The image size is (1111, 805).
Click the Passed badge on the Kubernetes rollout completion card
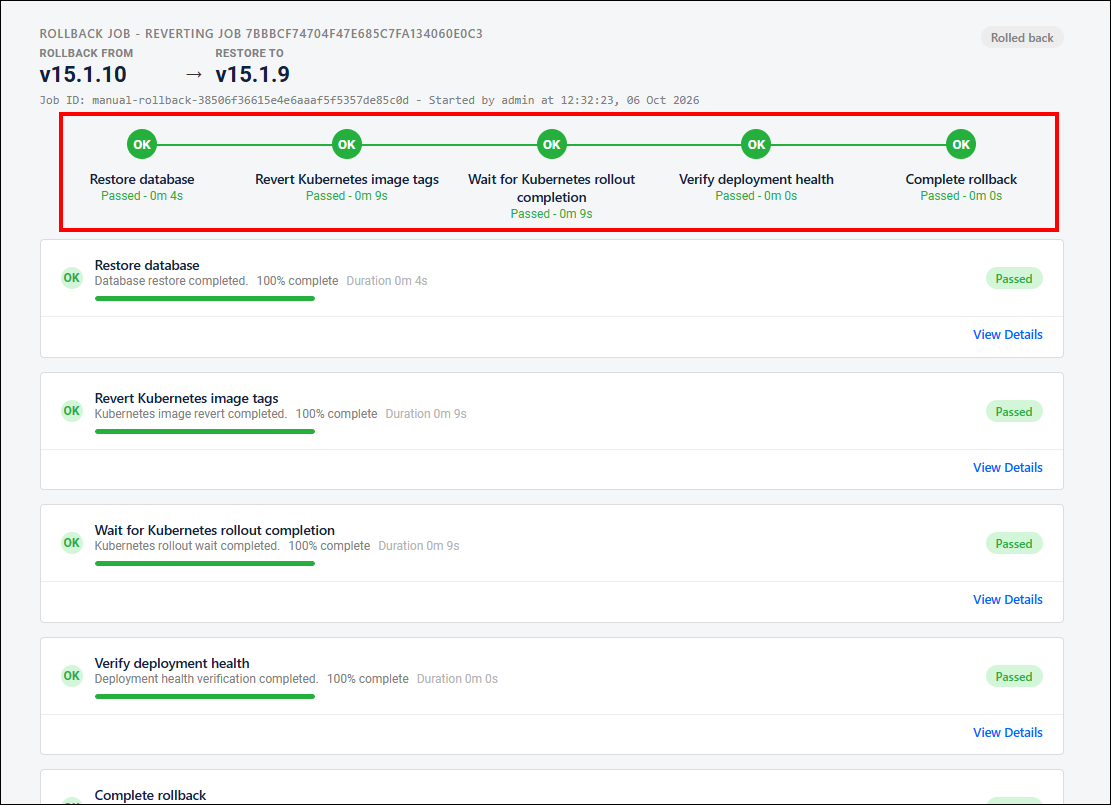coord(1014,544)
